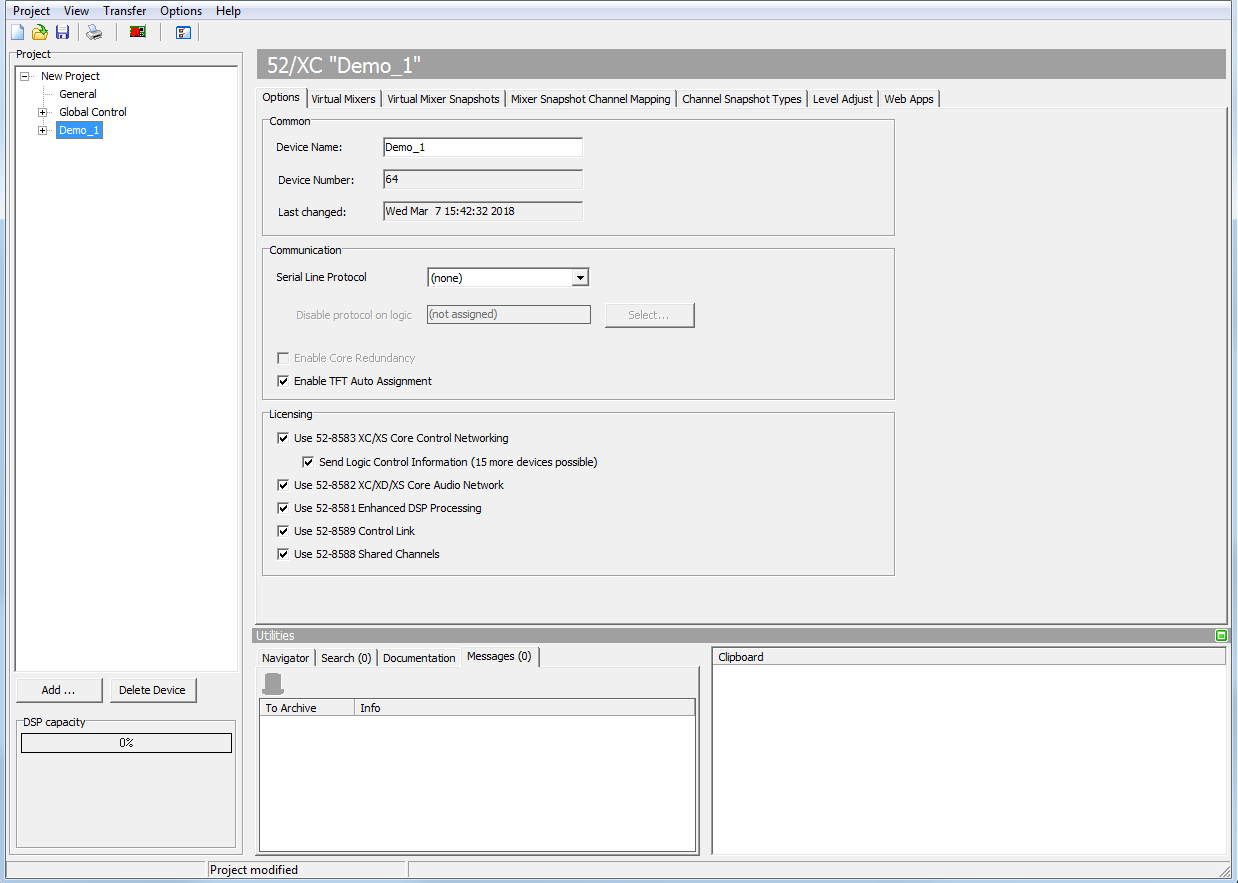Image resolution: width=1238 pixels, height=883 pixels.
Task: Open the Serial Line Protocol dropdown
Action: point(580,277)
